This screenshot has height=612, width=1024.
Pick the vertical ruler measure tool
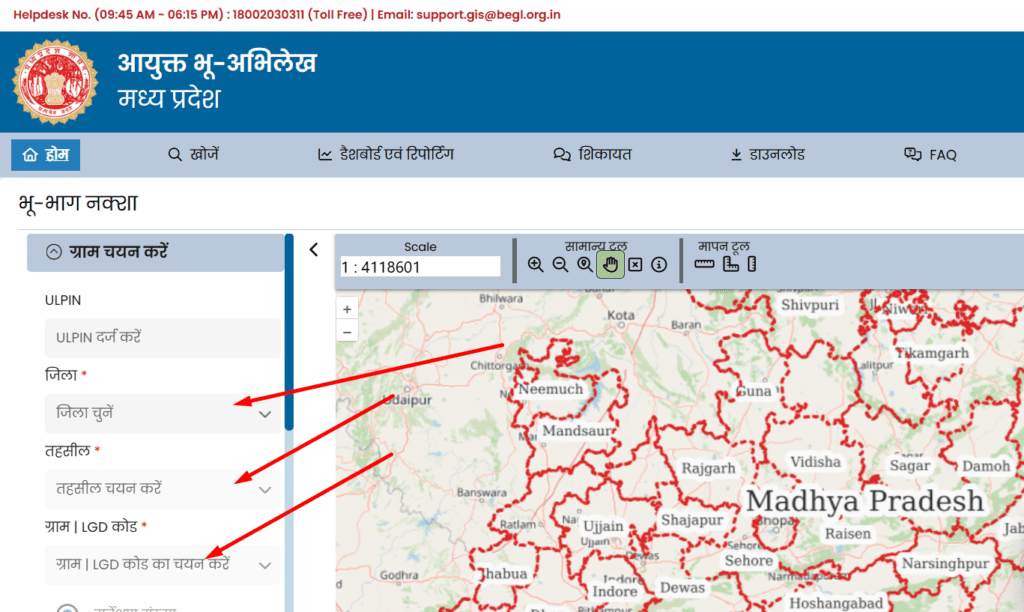pos(752,265)
